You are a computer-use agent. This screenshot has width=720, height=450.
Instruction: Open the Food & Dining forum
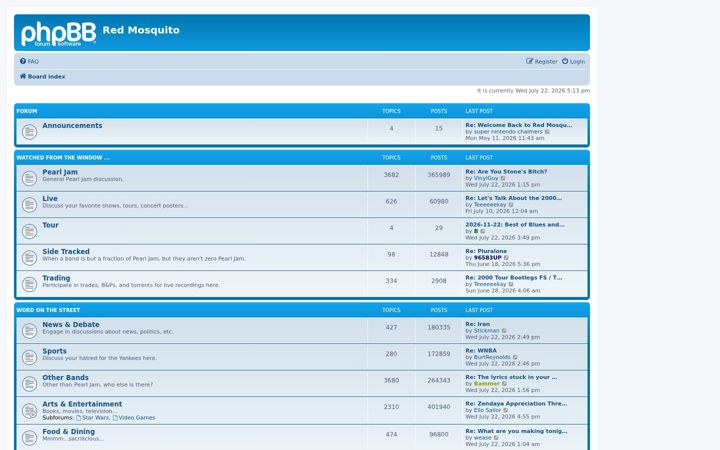click(x=68, y=432)
